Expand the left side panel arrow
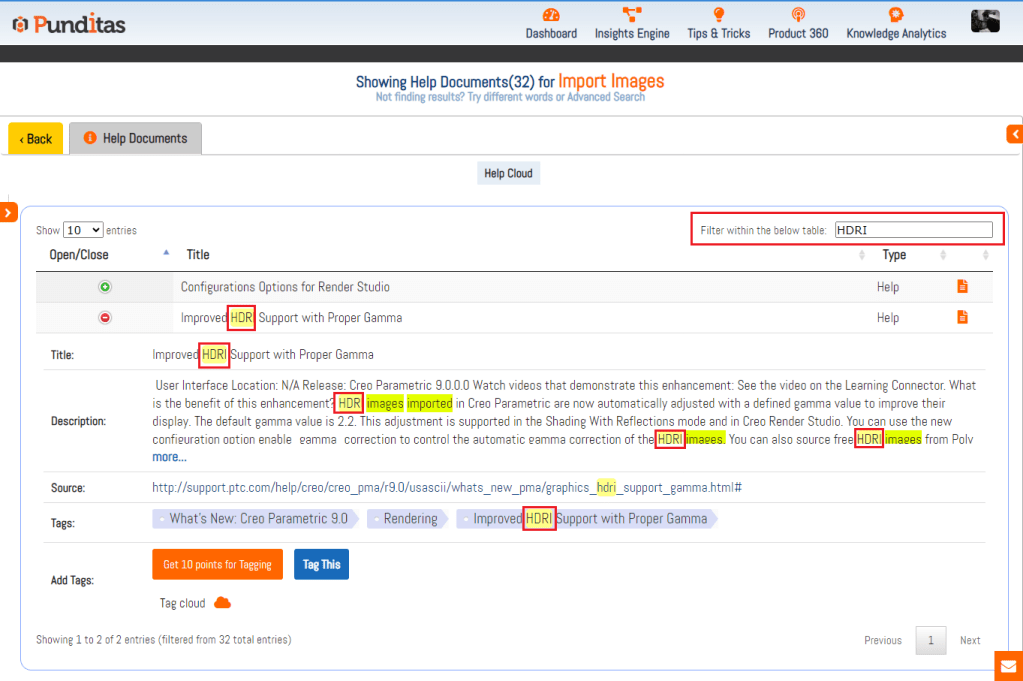The image size is (1023, 681). point(9,212)
